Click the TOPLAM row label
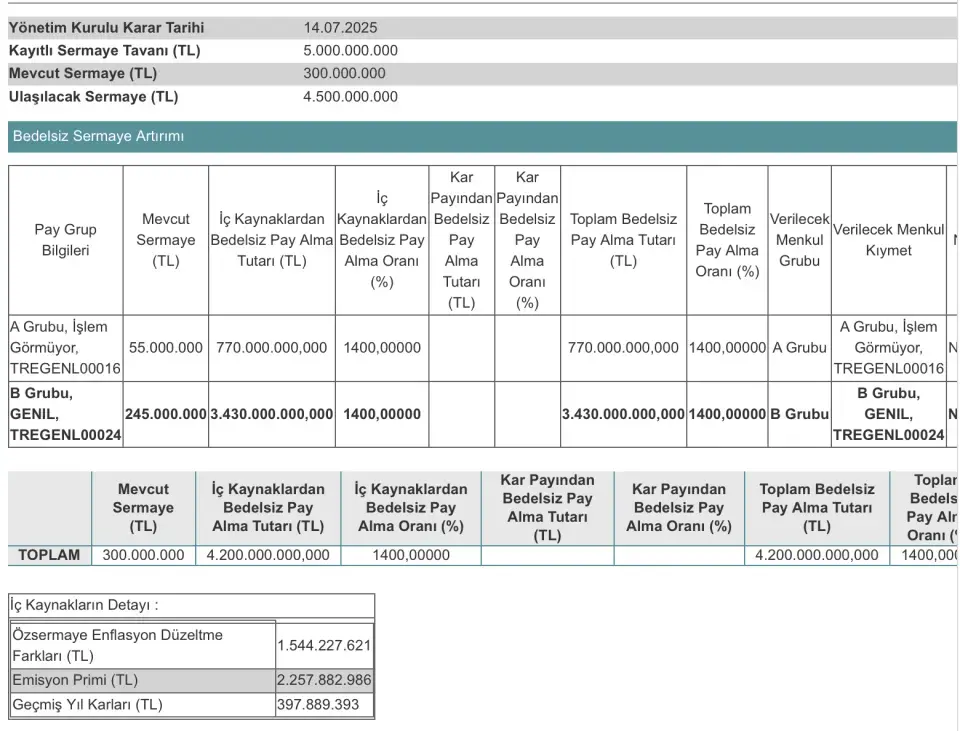 click(50, 555)
